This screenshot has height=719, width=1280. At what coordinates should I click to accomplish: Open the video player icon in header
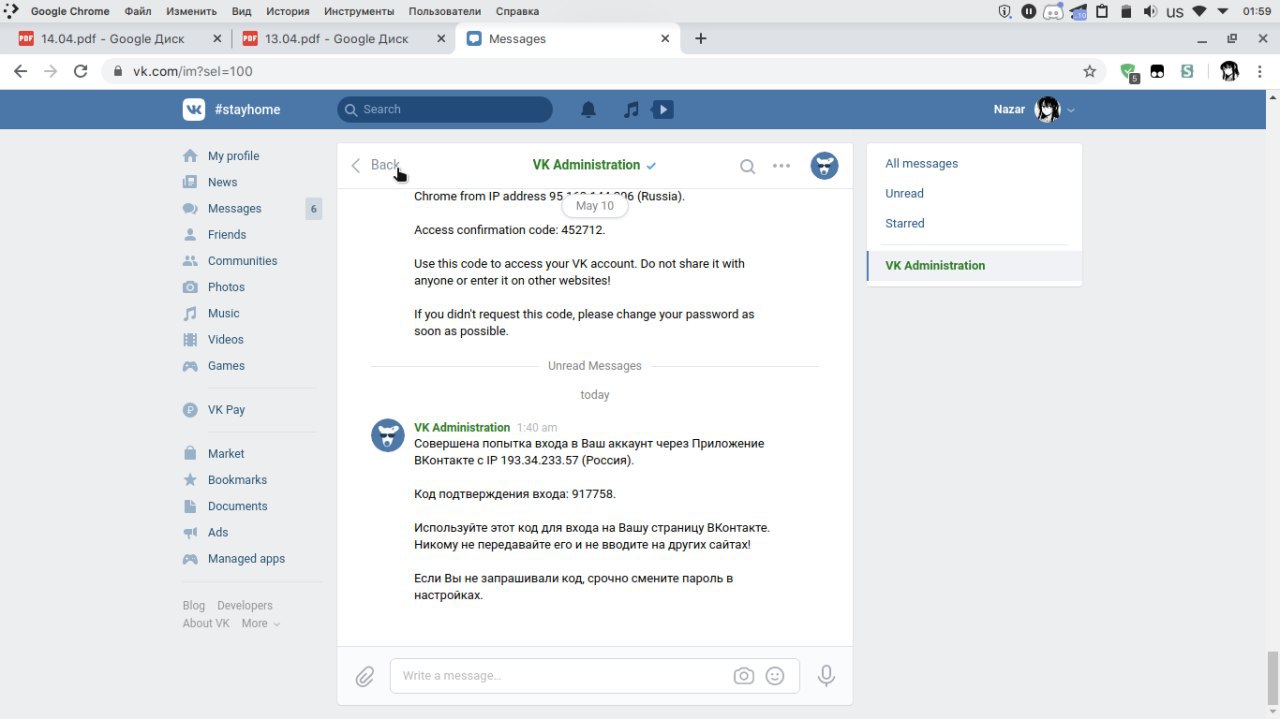[x=662, y=110]
